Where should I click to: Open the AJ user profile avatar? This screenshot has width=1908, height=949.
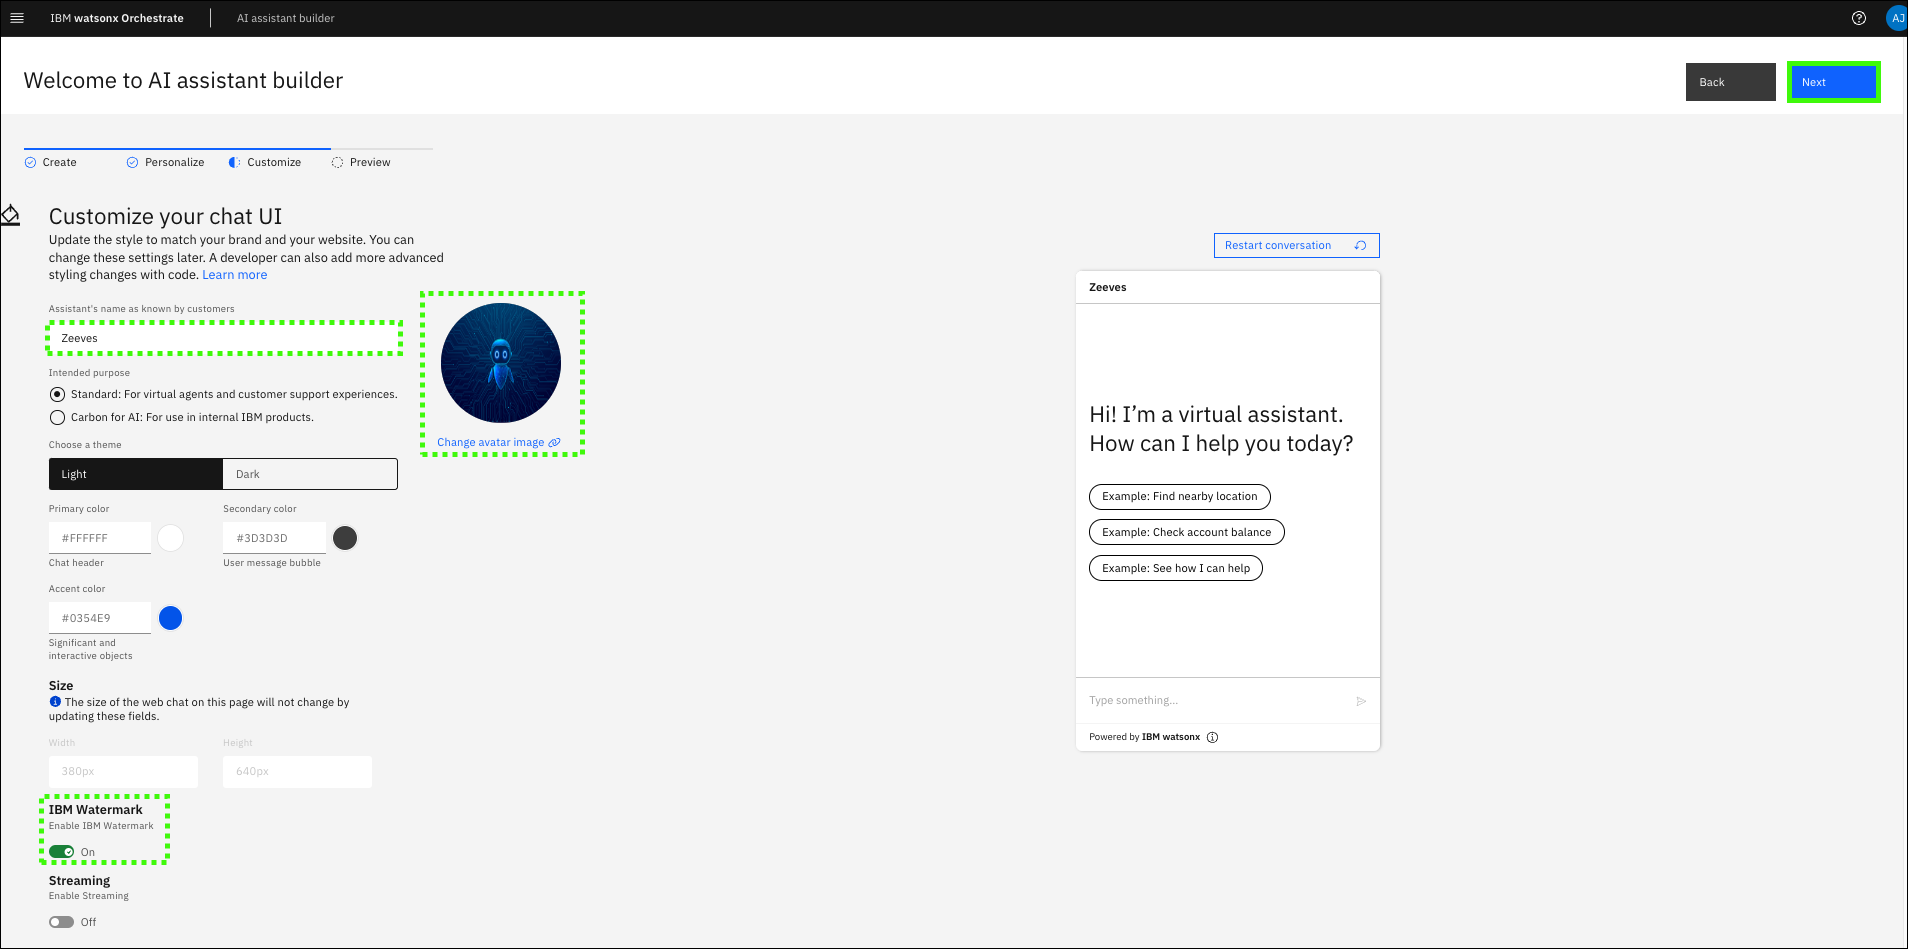pos(1896,18)
